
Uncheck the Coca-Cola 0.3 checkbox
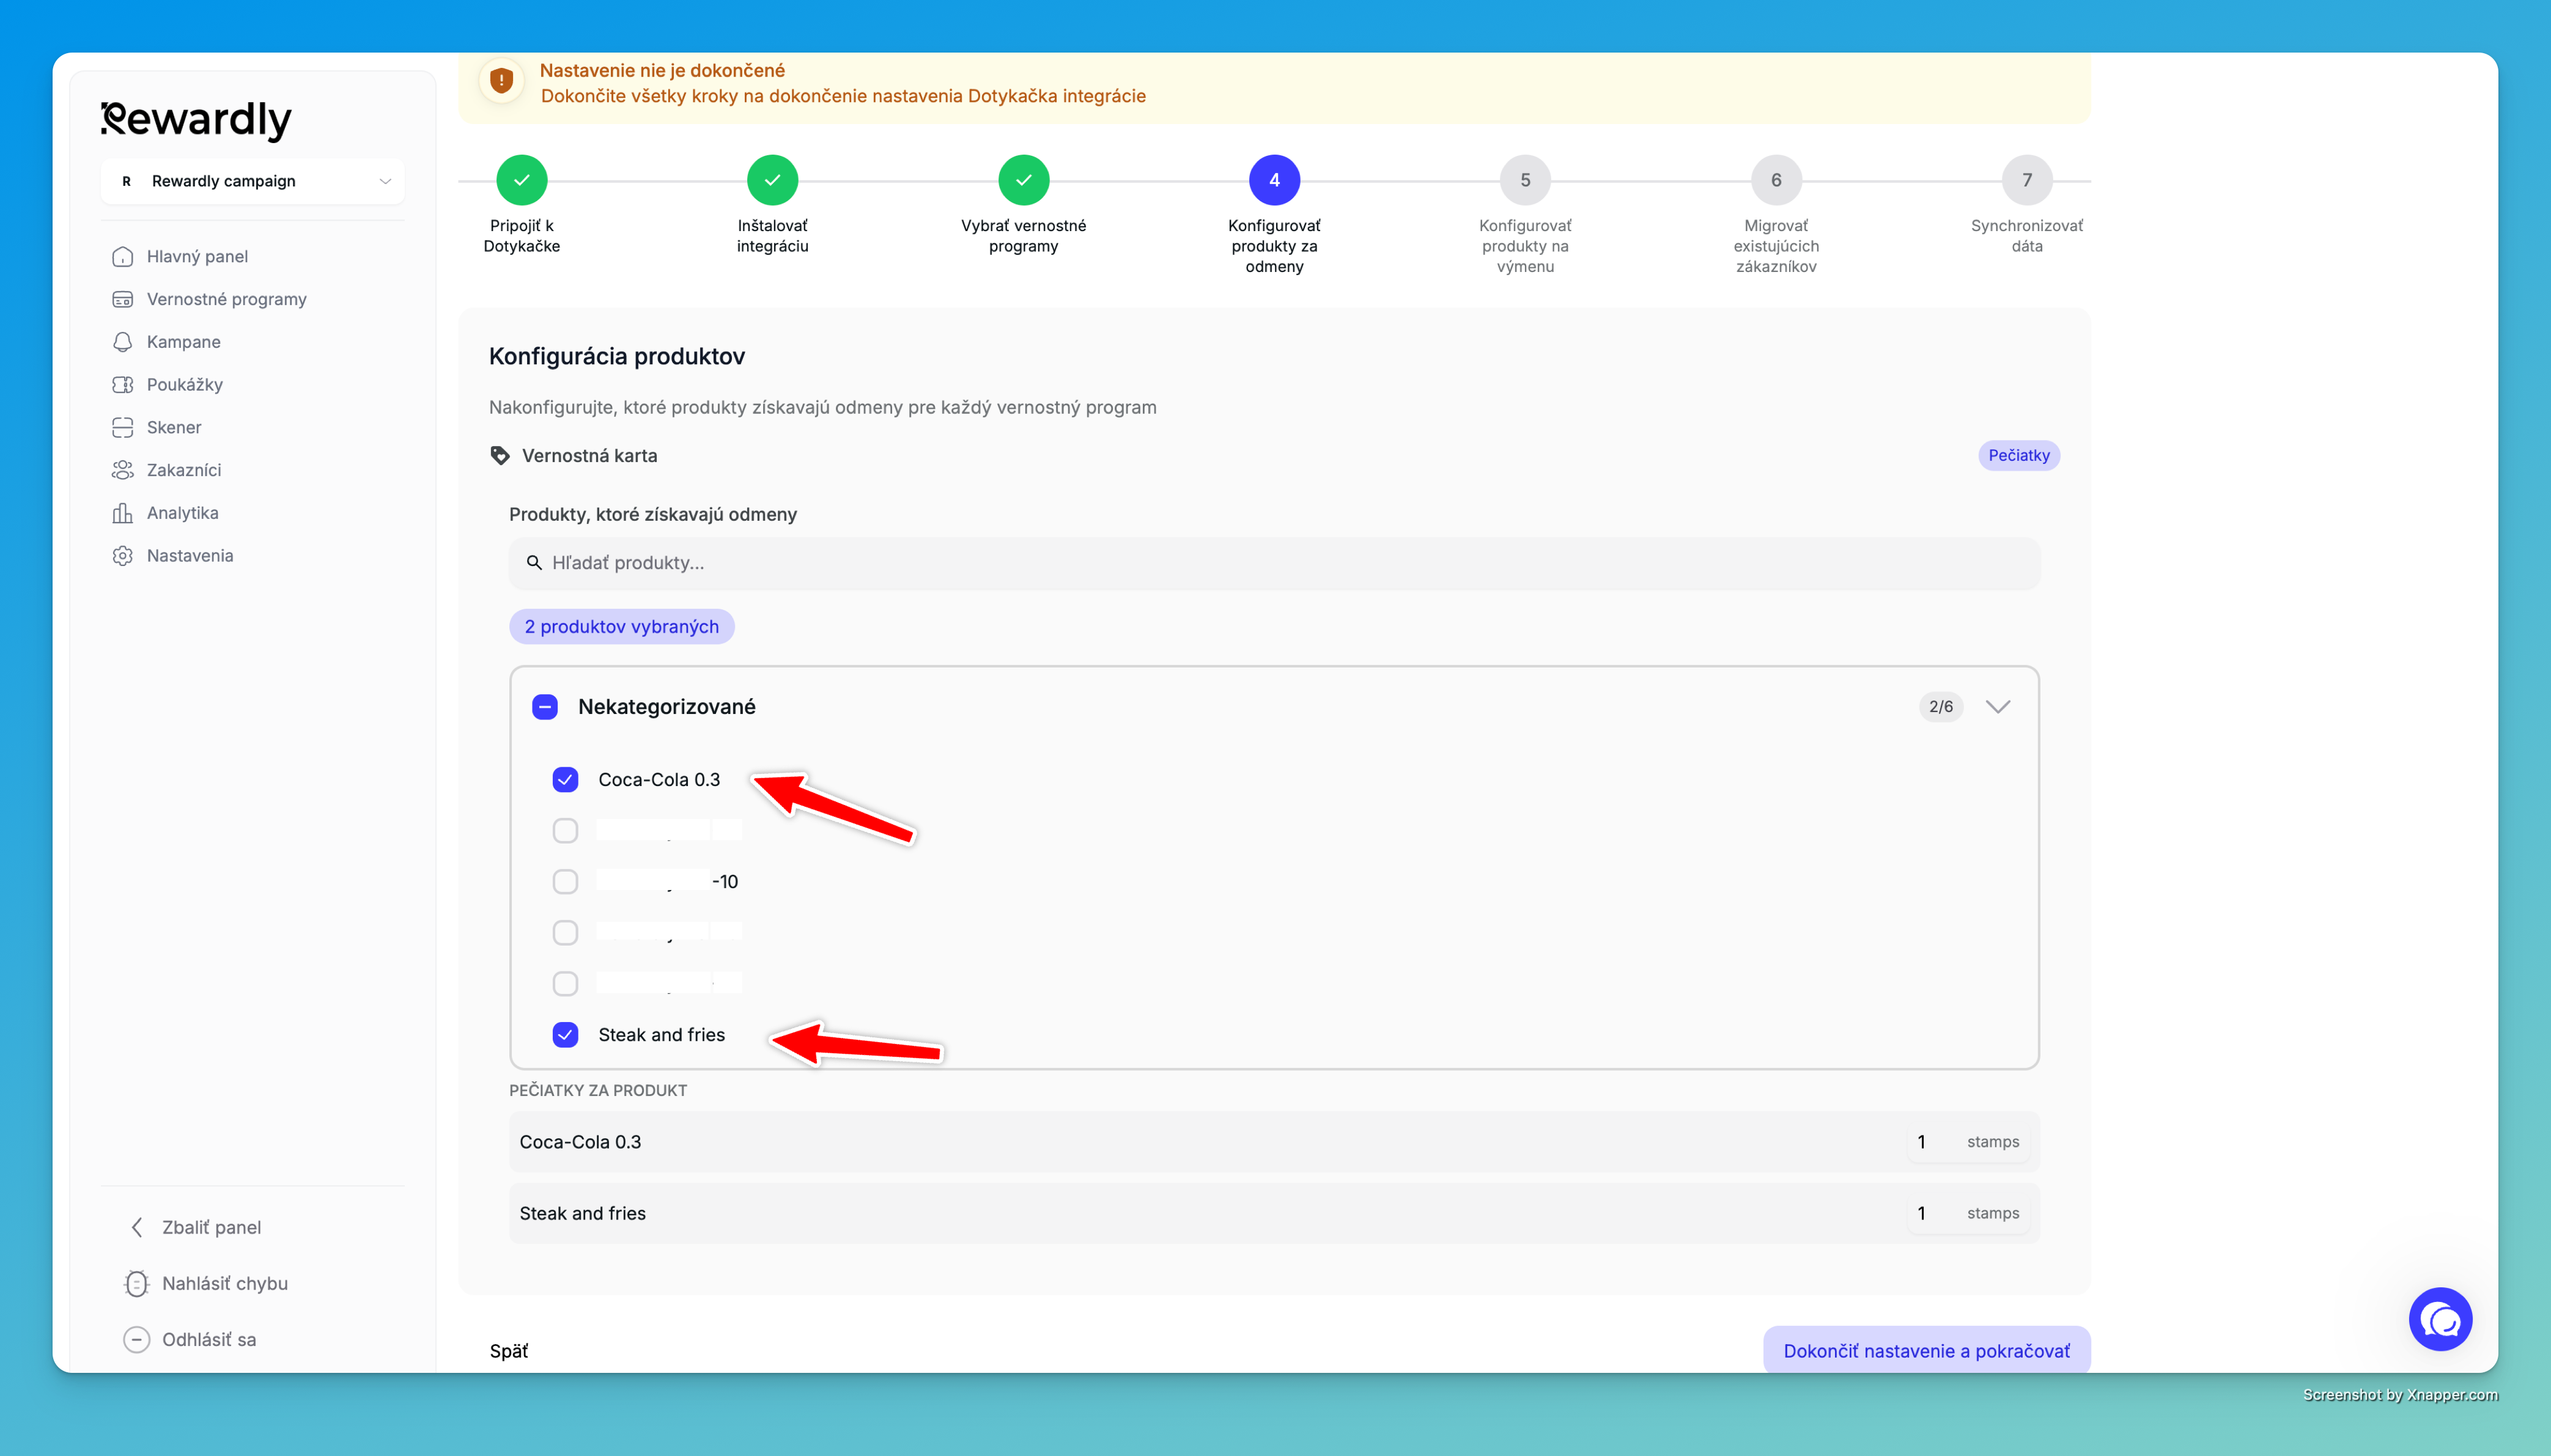point(565,780)
